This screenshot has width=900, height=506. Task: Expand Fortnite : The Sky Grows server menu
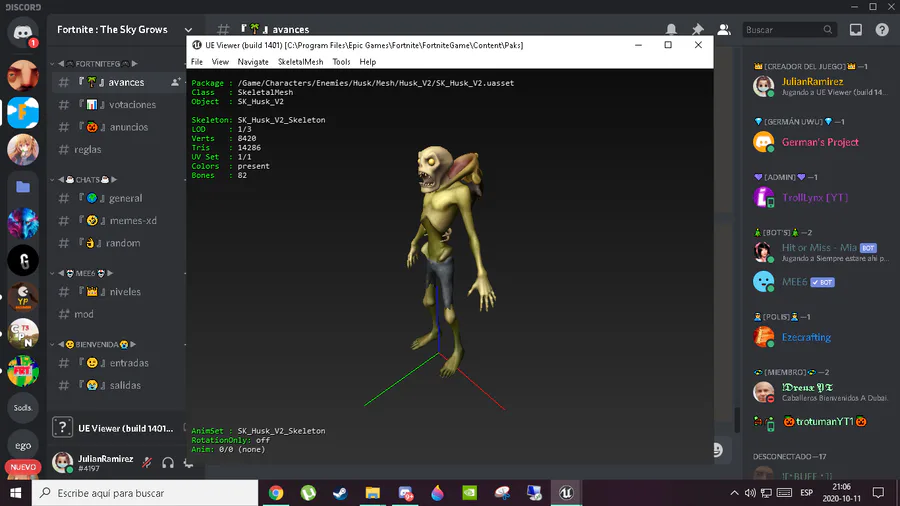pyautogui.click(x=188, y=30)
